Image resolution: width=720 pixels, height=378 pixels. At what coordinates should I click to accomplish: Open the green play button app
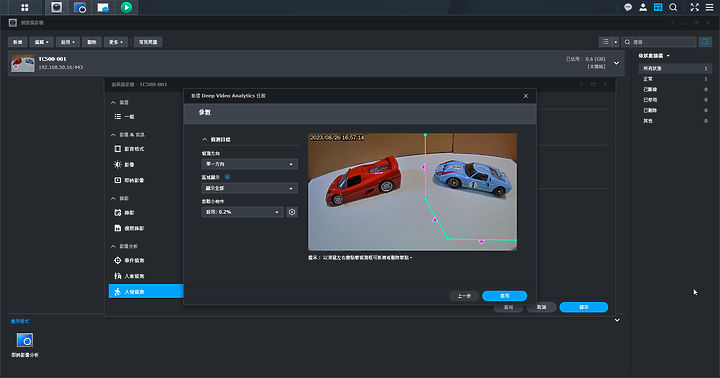coord(126,7)
